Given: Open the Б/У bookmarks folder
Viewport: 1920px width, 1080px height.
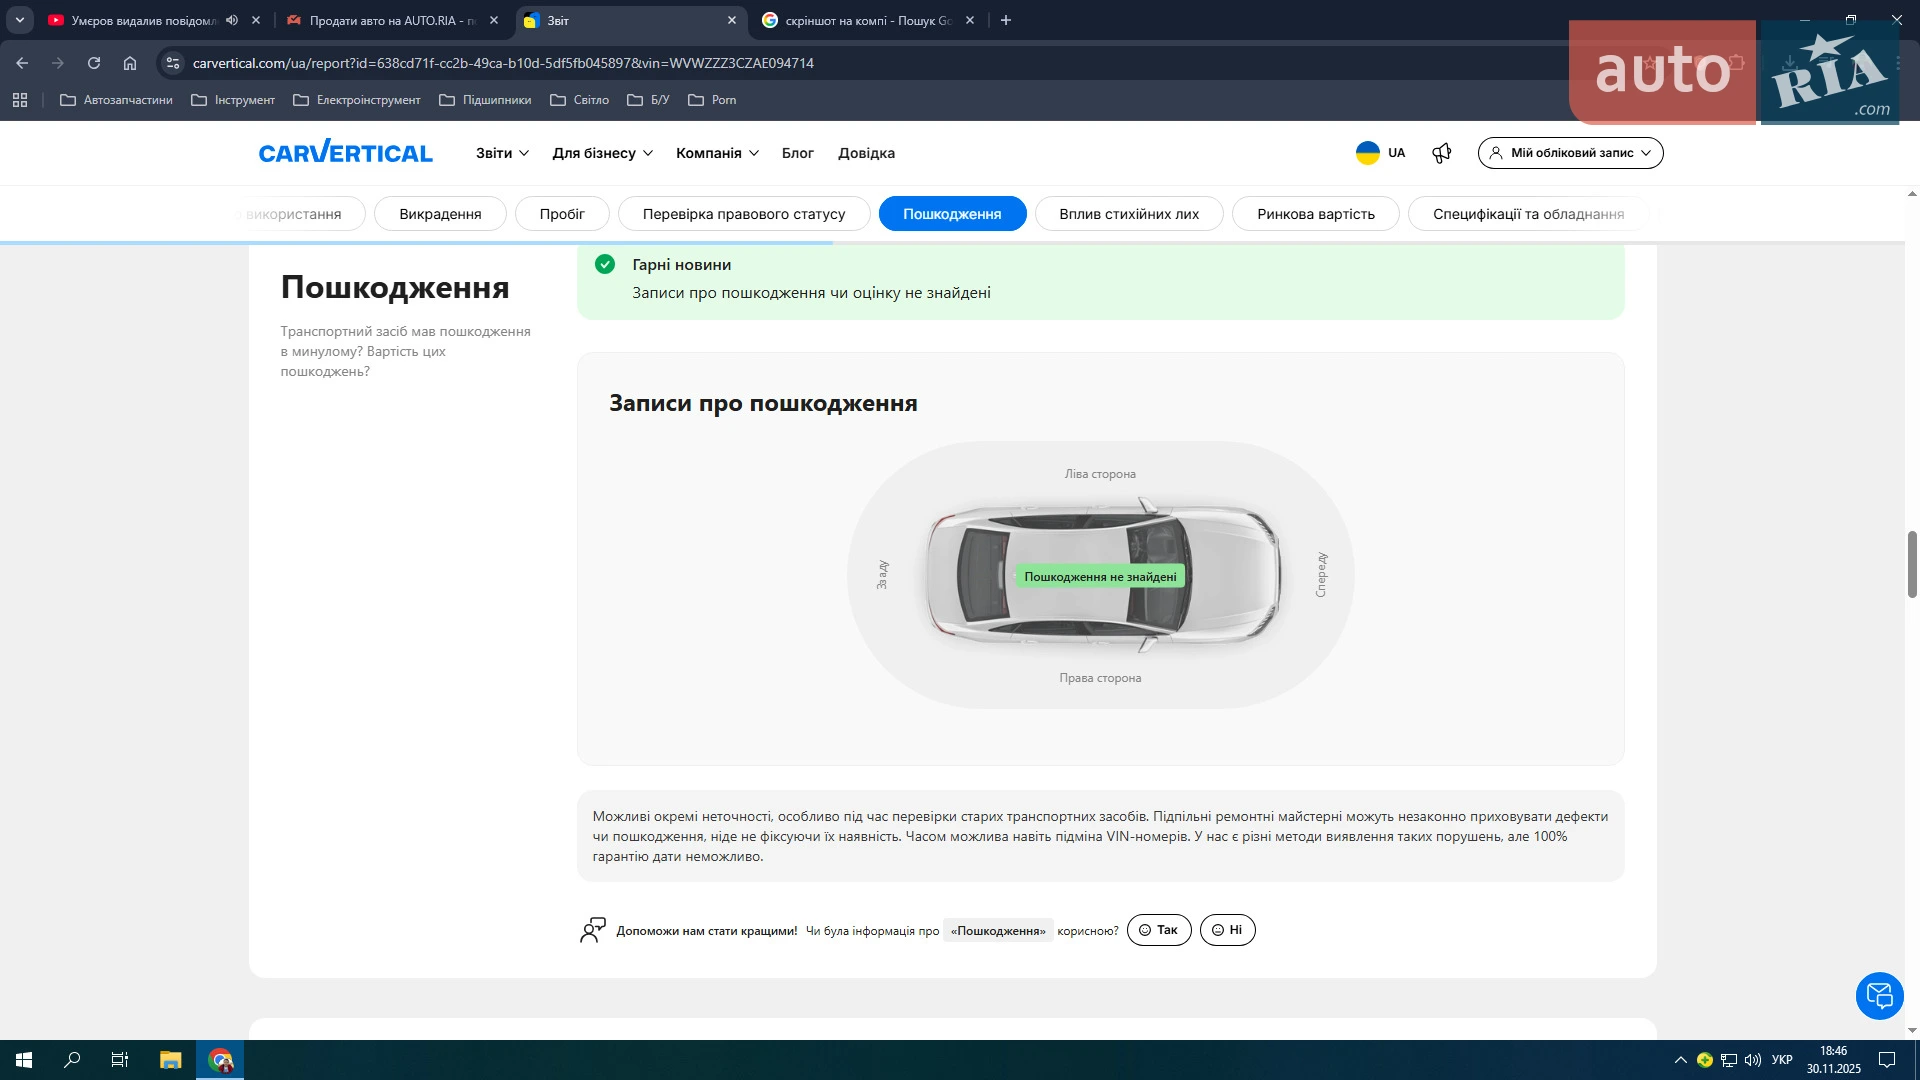Looking at the screenshot, I should point(648,100).
